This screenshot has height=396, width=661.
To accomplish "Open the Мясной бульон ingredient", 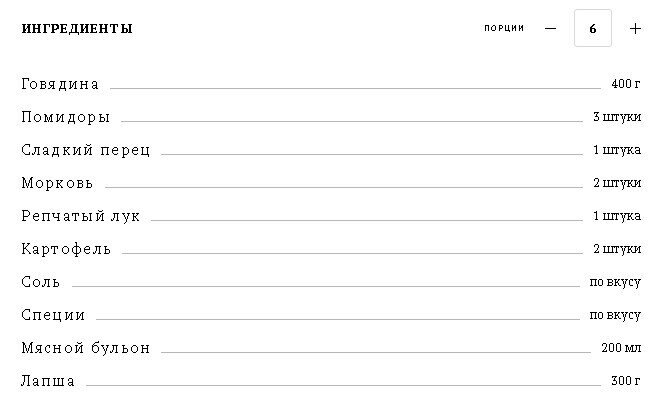I will pyautogui.click(x=86, y=348).
